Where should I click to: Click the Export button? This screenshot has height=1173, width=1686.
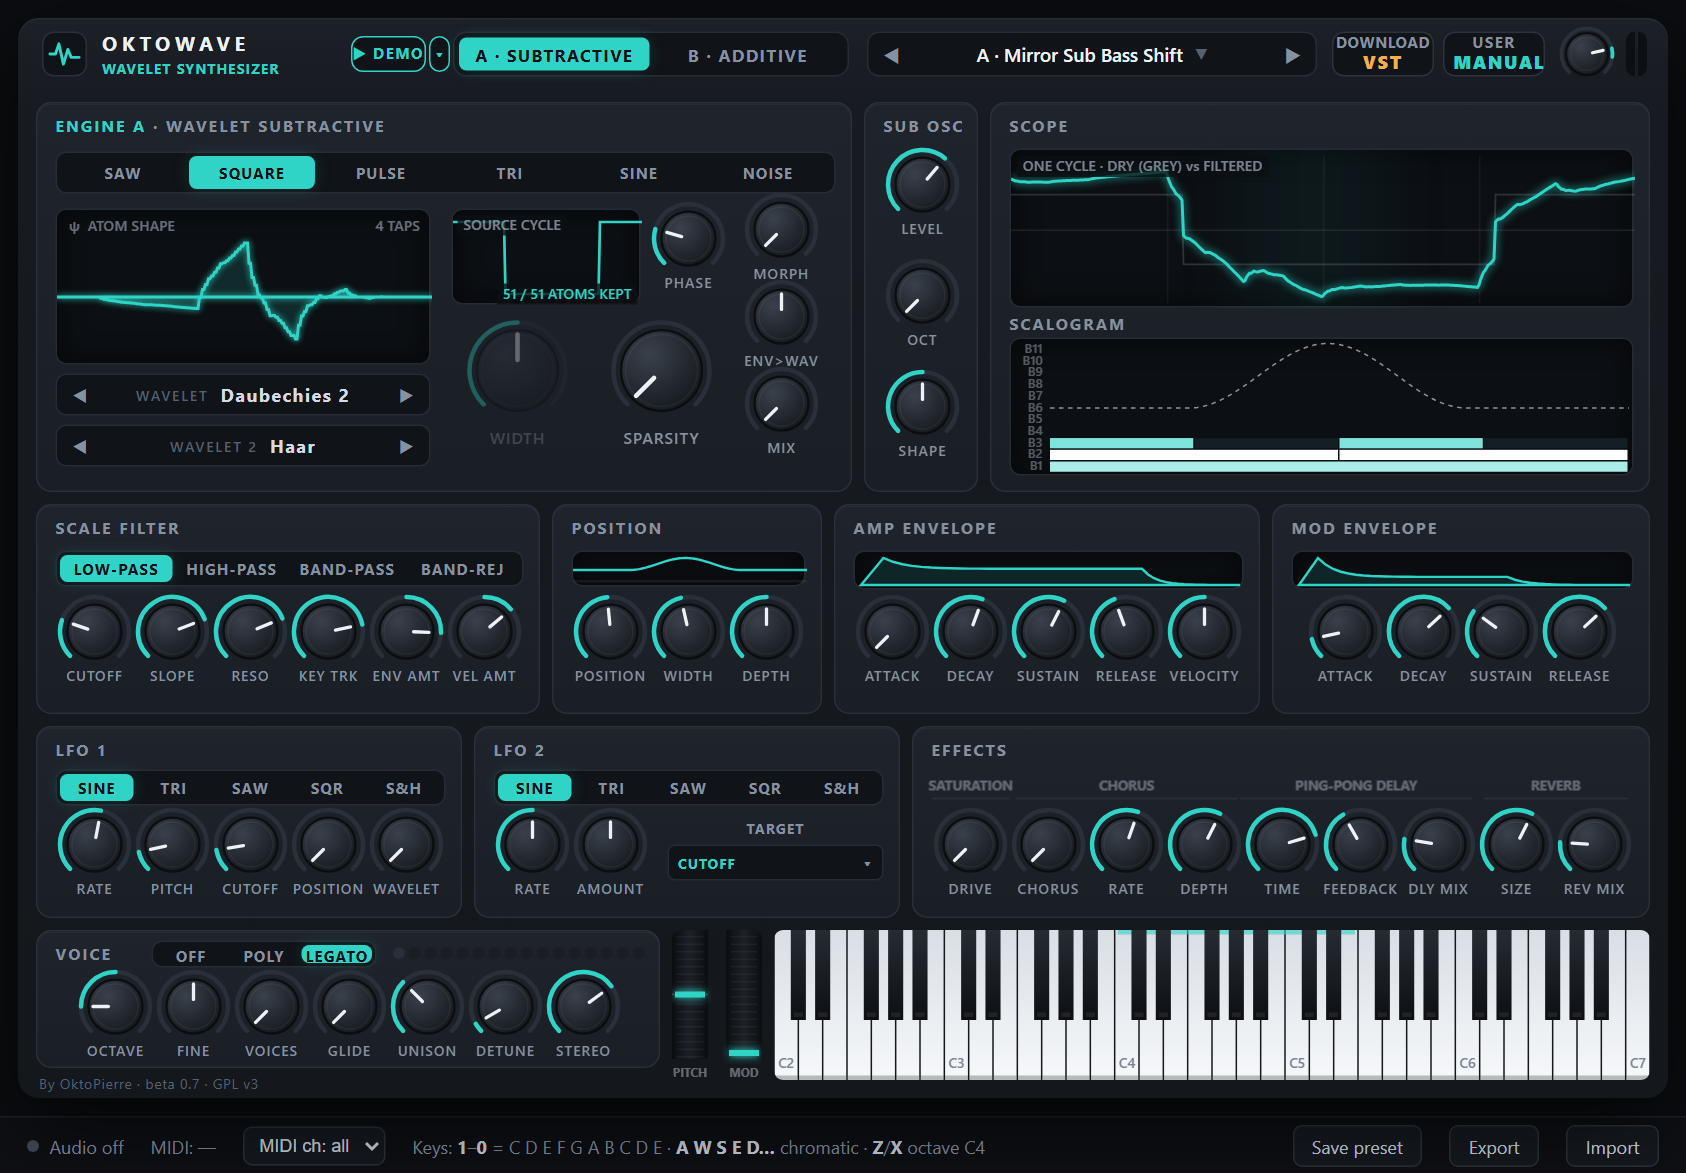point(1494,1147)
